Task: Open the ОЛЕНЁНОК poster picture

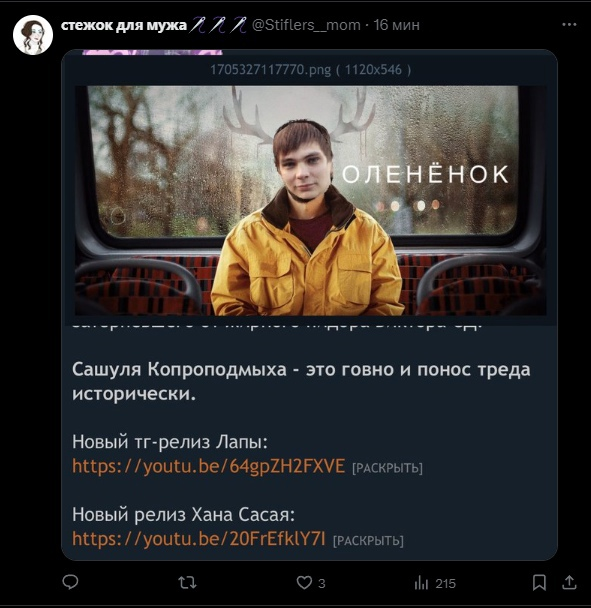Action: point(310,200)
